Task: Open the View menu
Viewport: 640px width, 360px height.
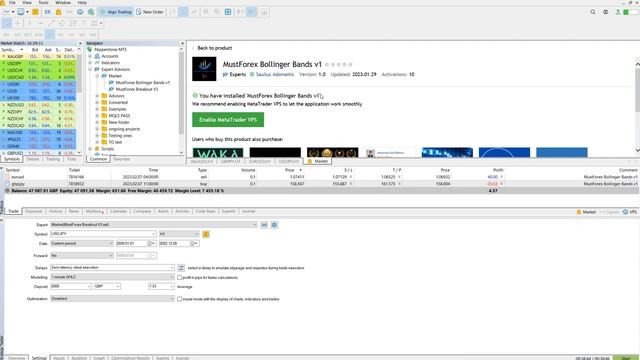Action: click(27, 2)
